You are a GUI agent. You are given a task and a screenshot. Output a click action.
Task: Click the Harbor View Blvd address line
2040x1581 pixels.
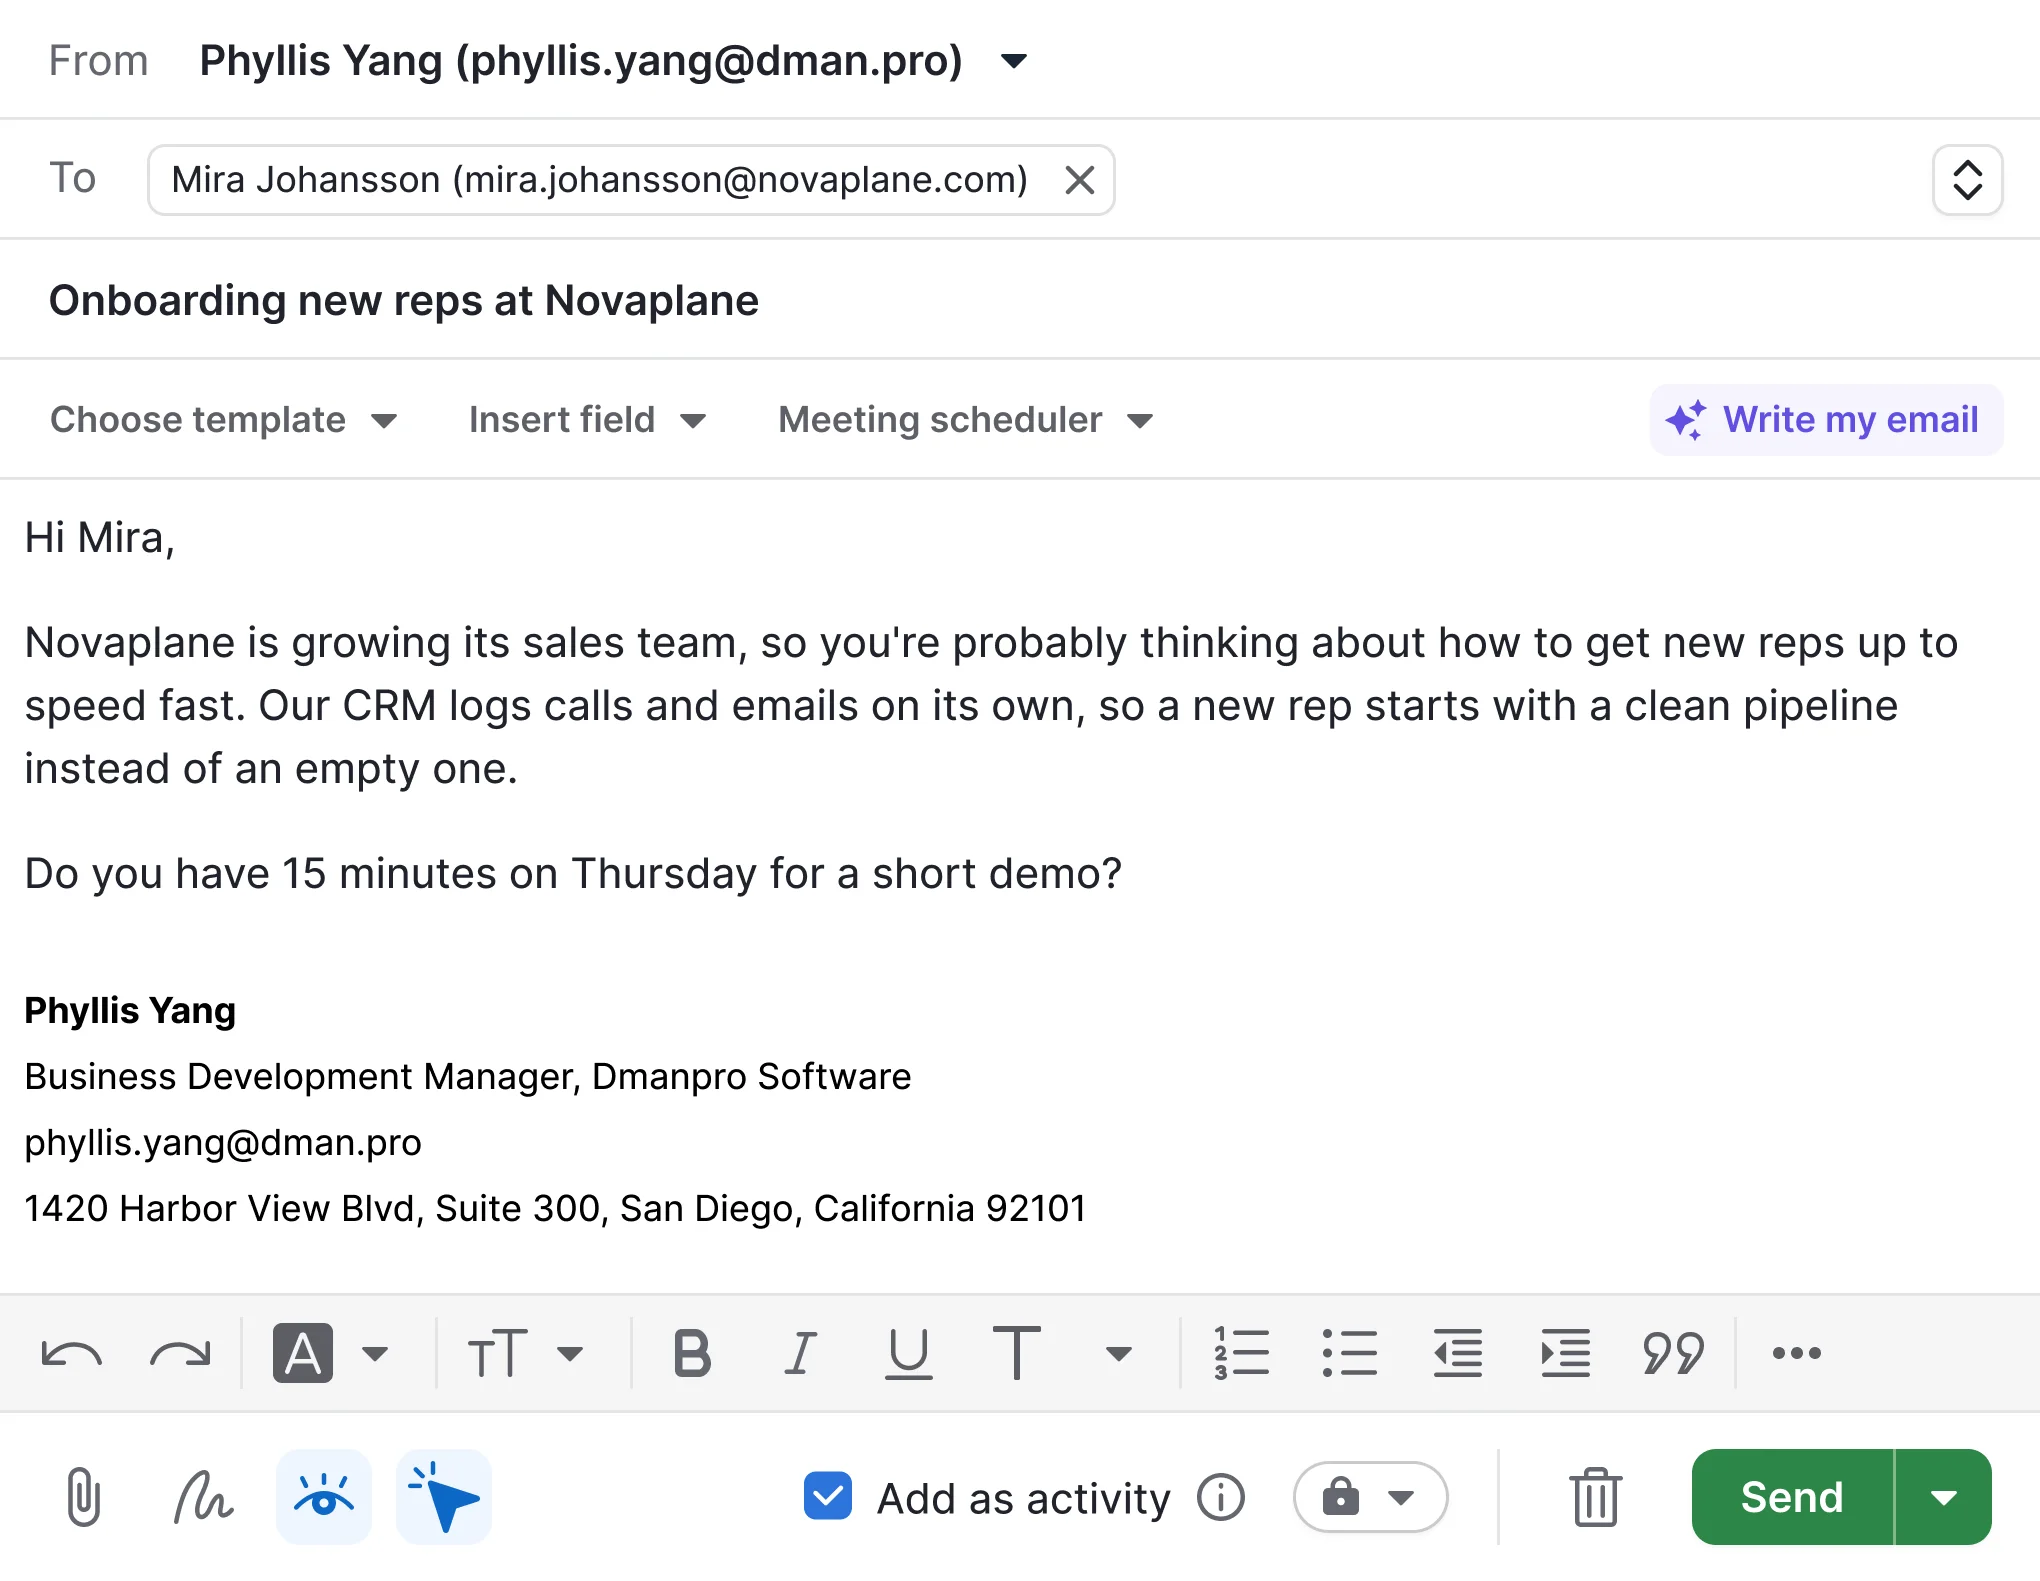[555, 1208]
